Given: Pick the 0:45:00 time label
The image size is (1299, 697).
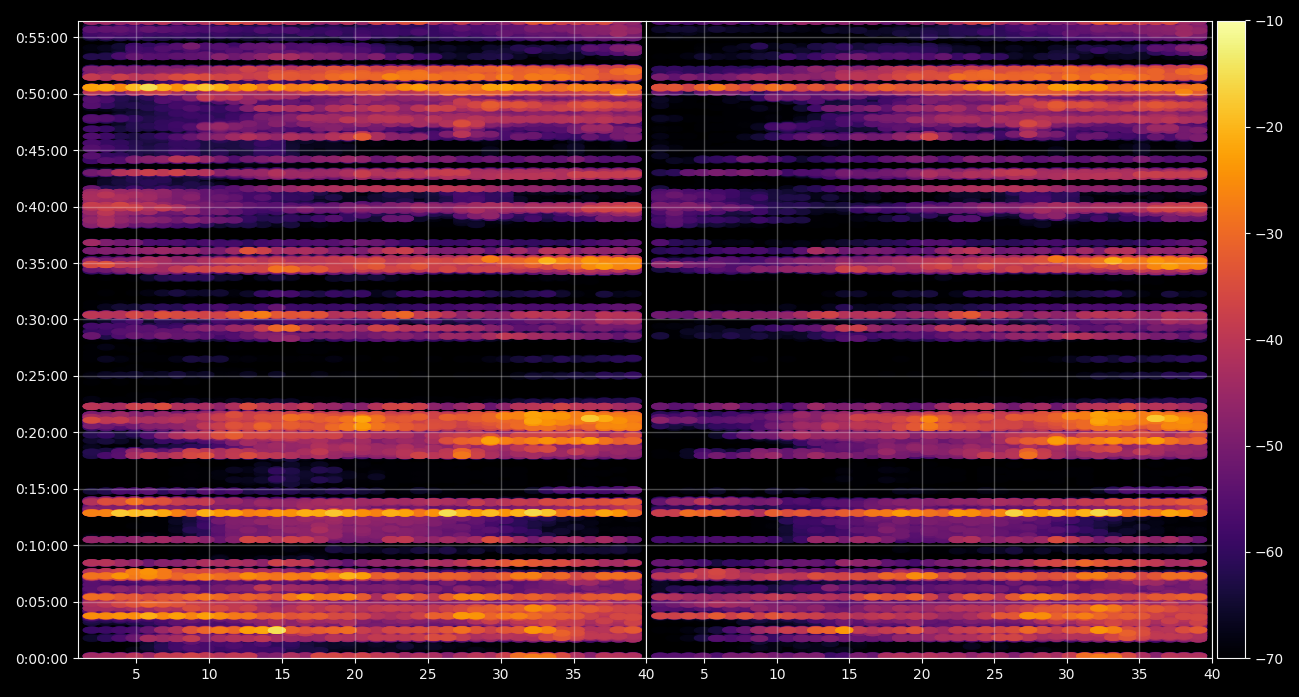Looking at the screenshot, I should click(42, 150).
